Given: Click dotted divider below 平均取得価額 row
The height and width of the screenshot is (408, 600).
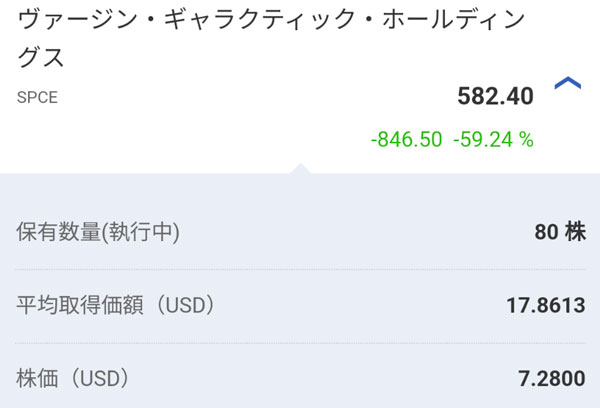Looking at the screenshot, I should pyautogui.click(x=300, y=343).
